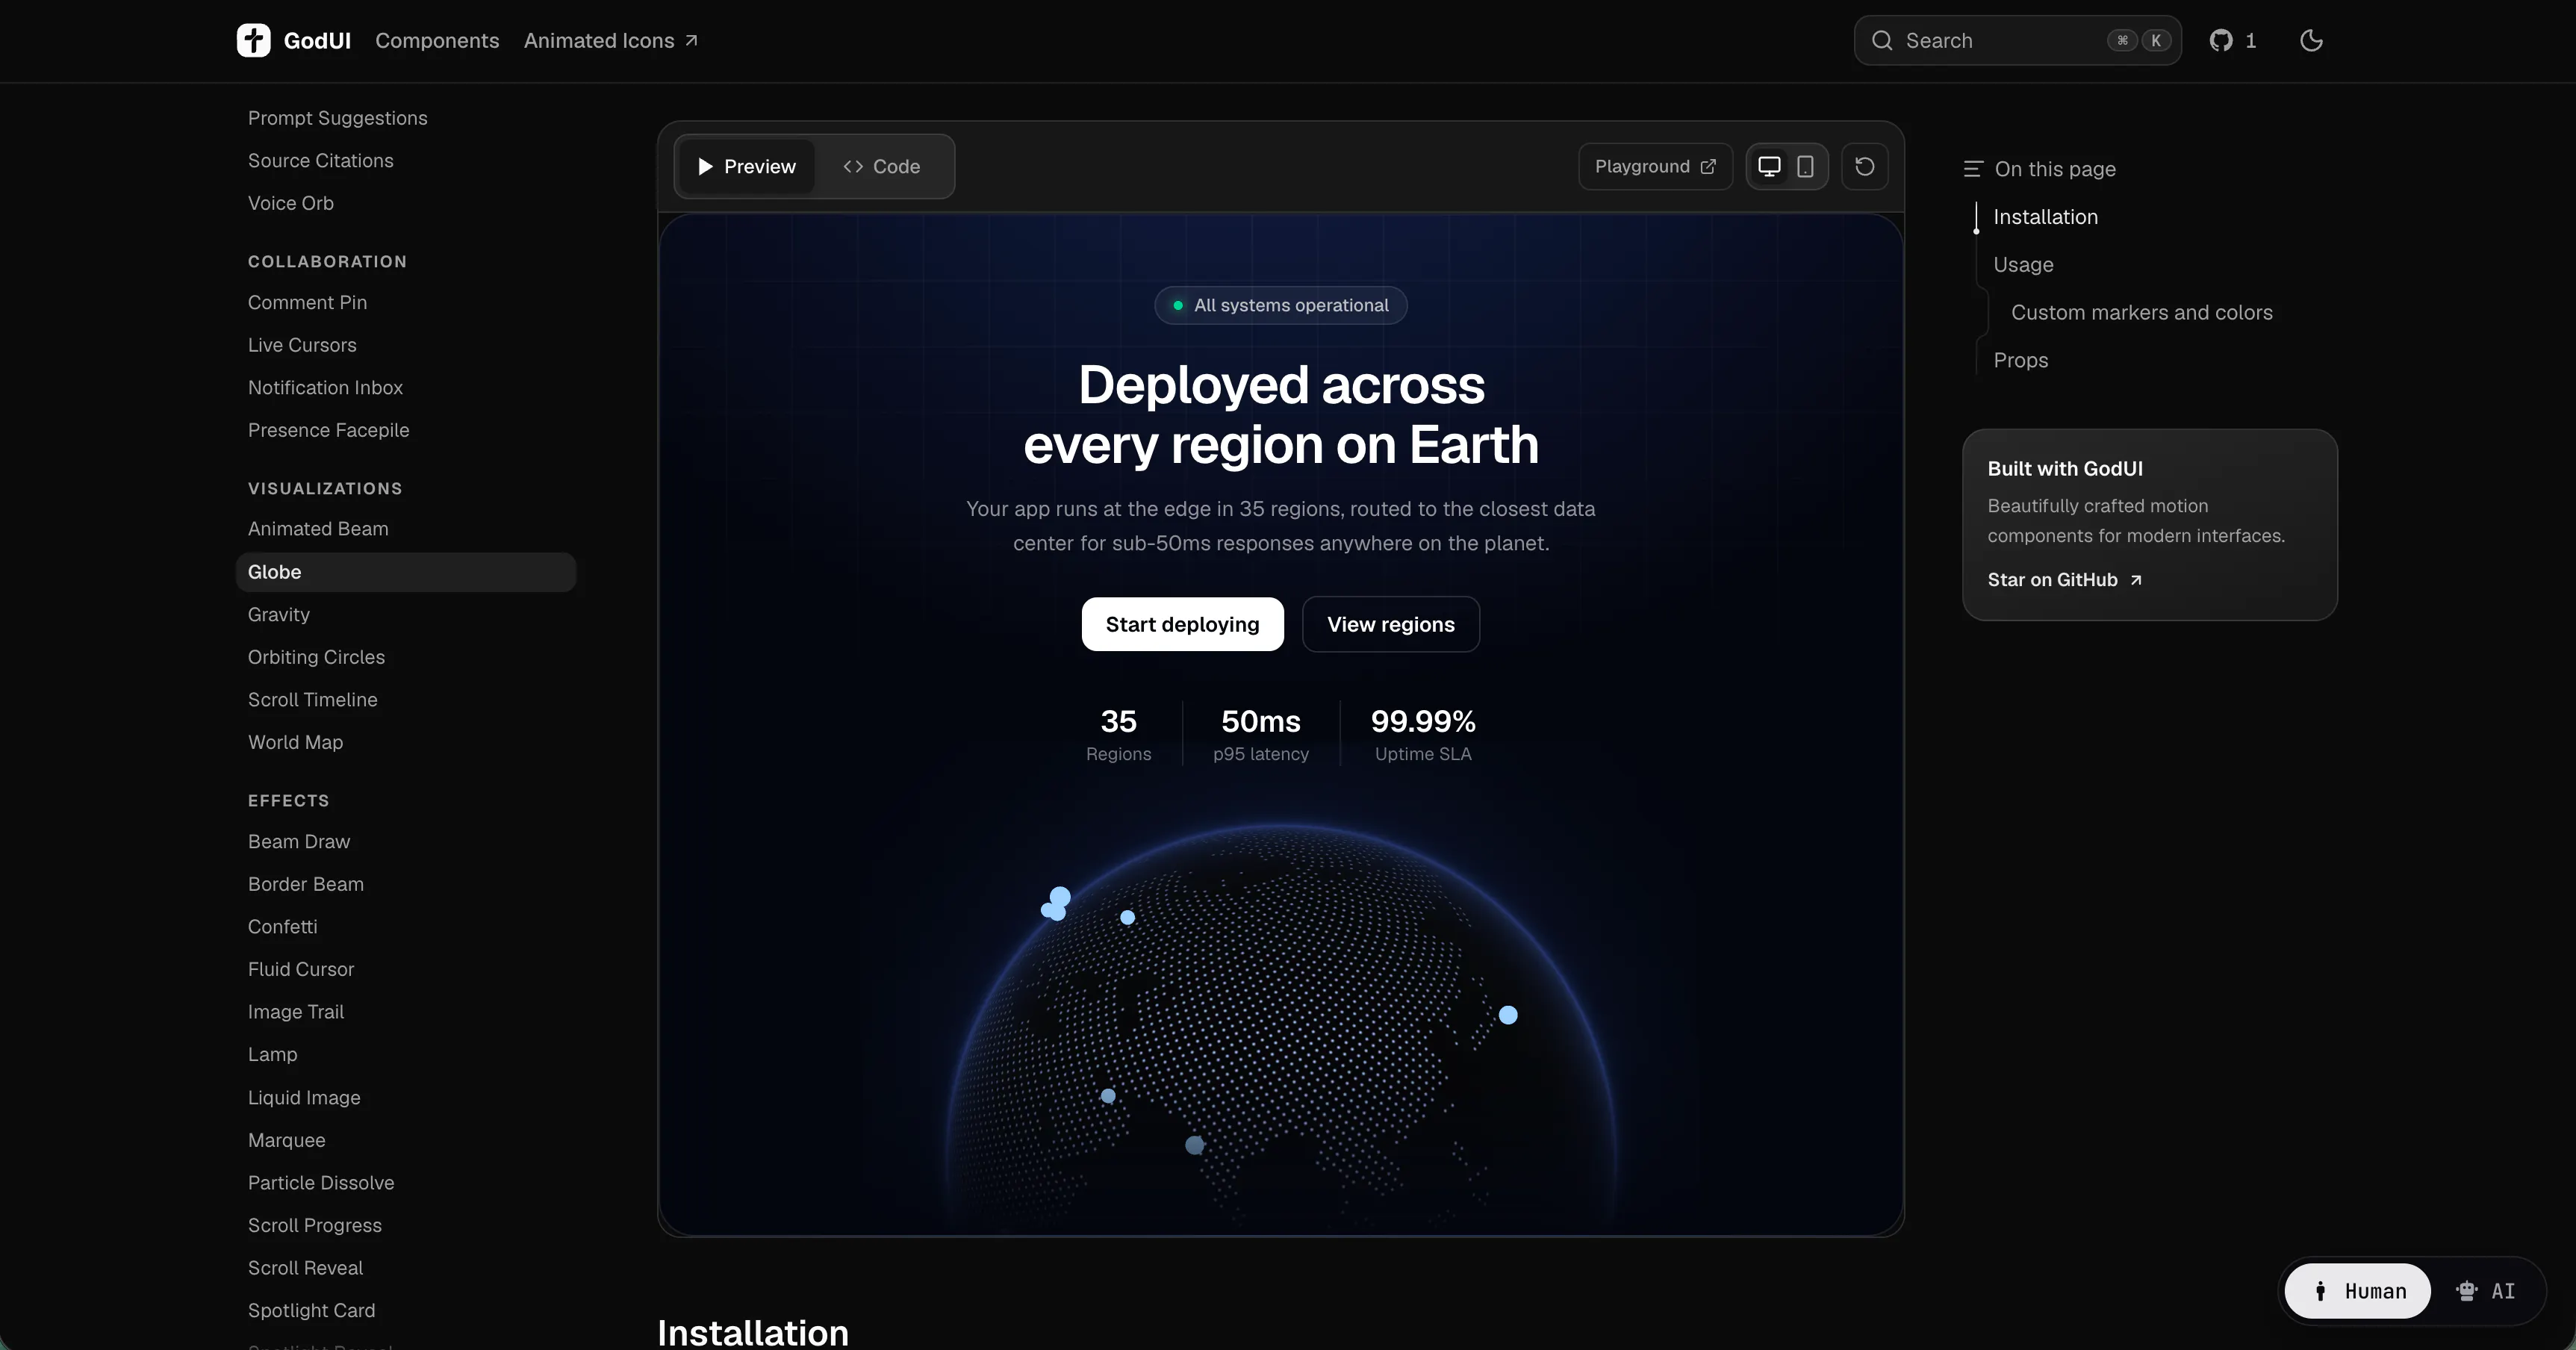Select the Code tab
The image size is (2576, 1350).
click(881, 166)
